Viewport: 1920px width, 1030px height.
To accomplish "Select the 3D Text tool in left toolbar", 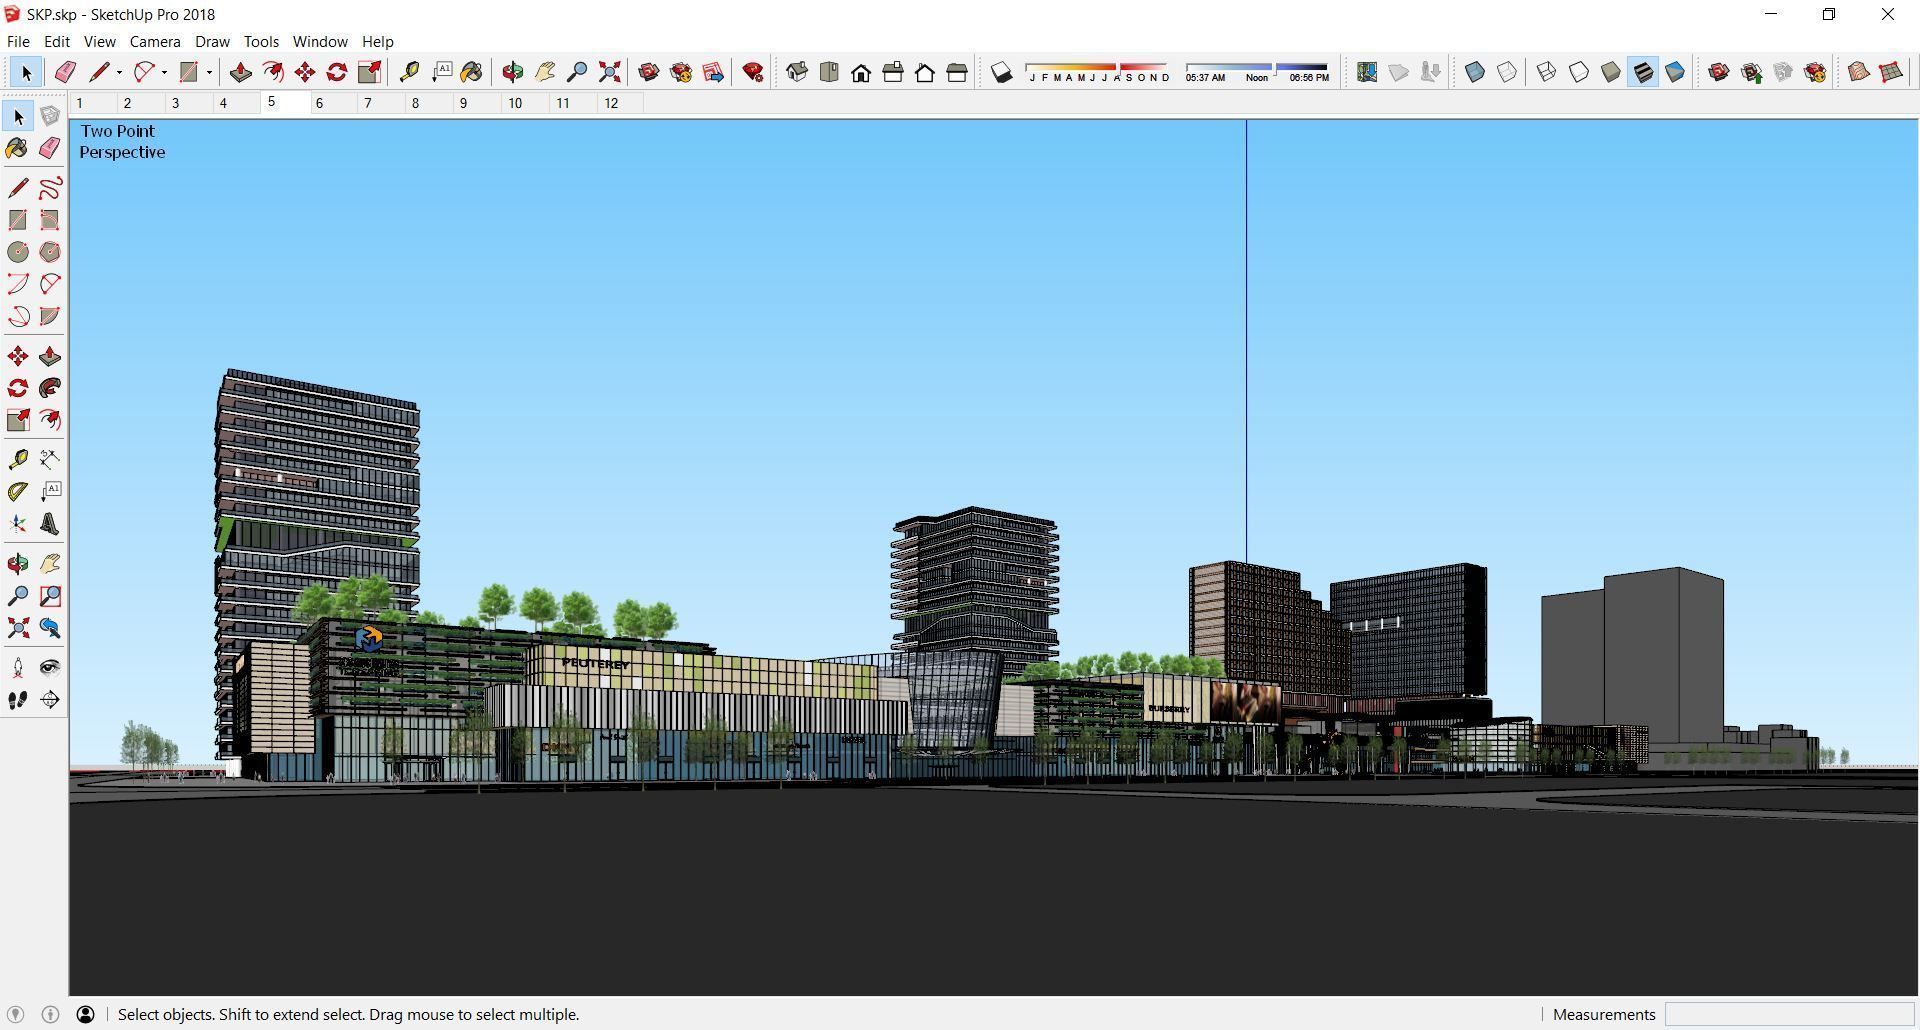I will click(x=50, y=524).
